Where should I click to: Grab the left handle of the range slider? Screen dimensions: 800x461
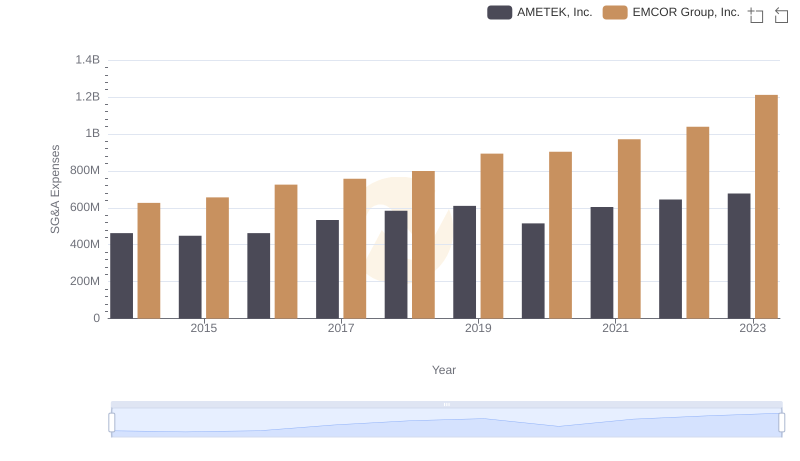pos(112,422)
